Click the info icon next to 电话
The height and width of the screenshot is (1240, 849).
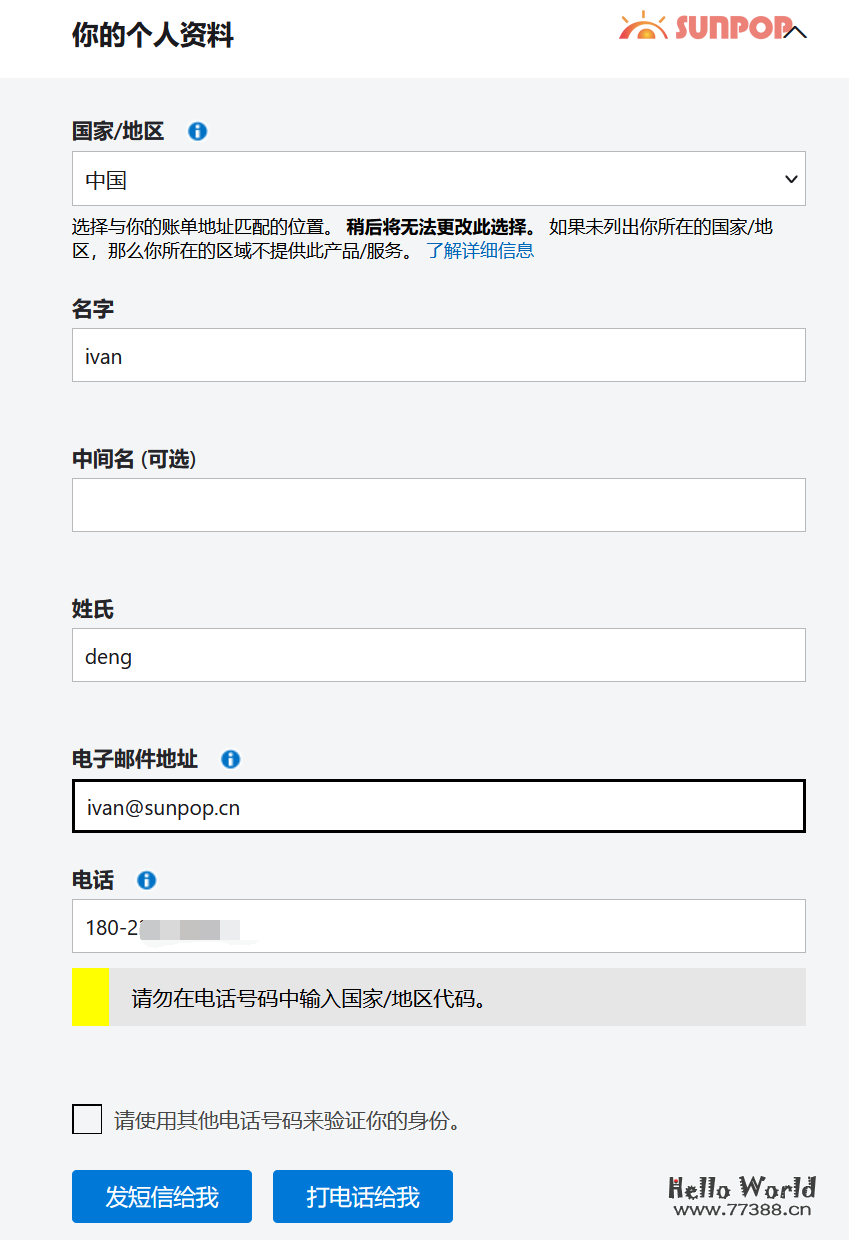(x=146, y=880)
